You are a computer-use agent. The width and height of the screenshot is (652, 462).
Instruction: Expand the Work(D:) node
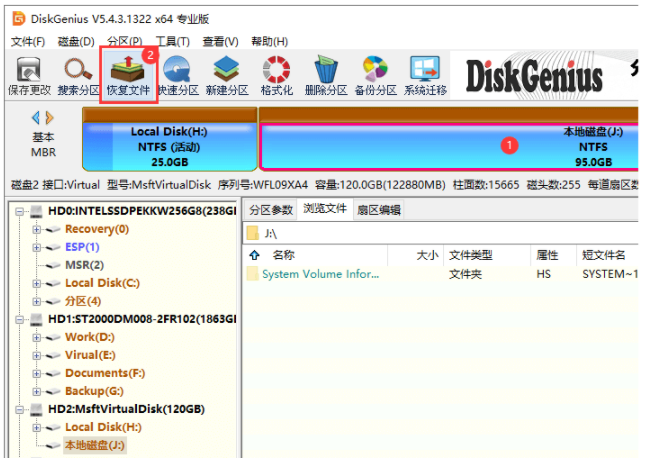tap(37, 338)
